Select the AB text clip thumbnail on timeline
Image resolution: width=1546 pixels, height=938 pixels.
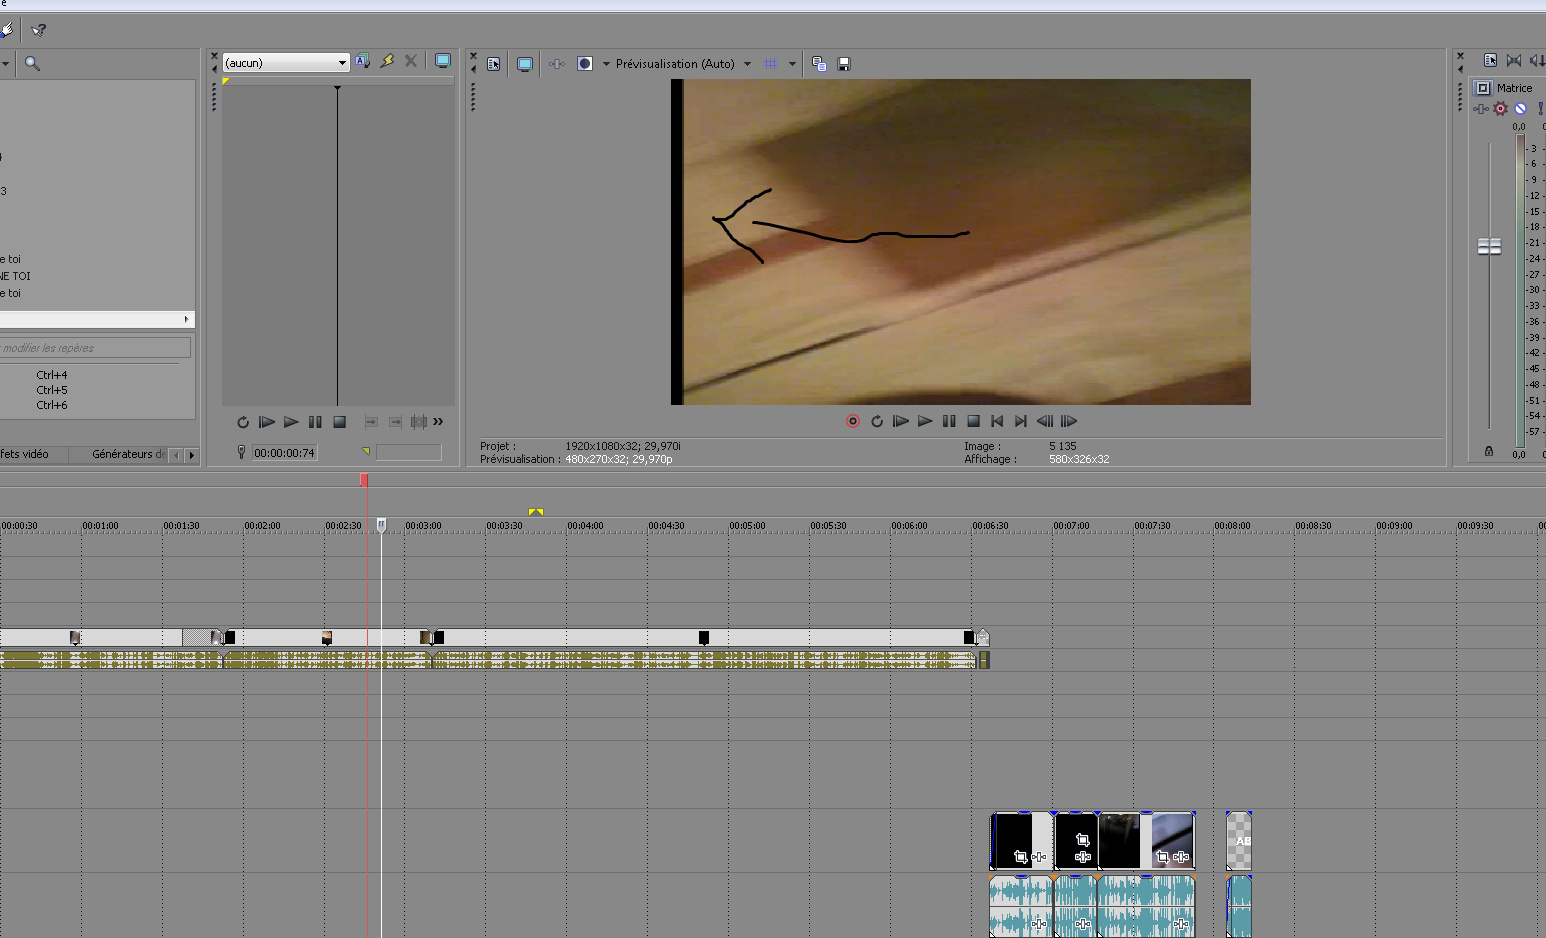(x=1239, y=841)
